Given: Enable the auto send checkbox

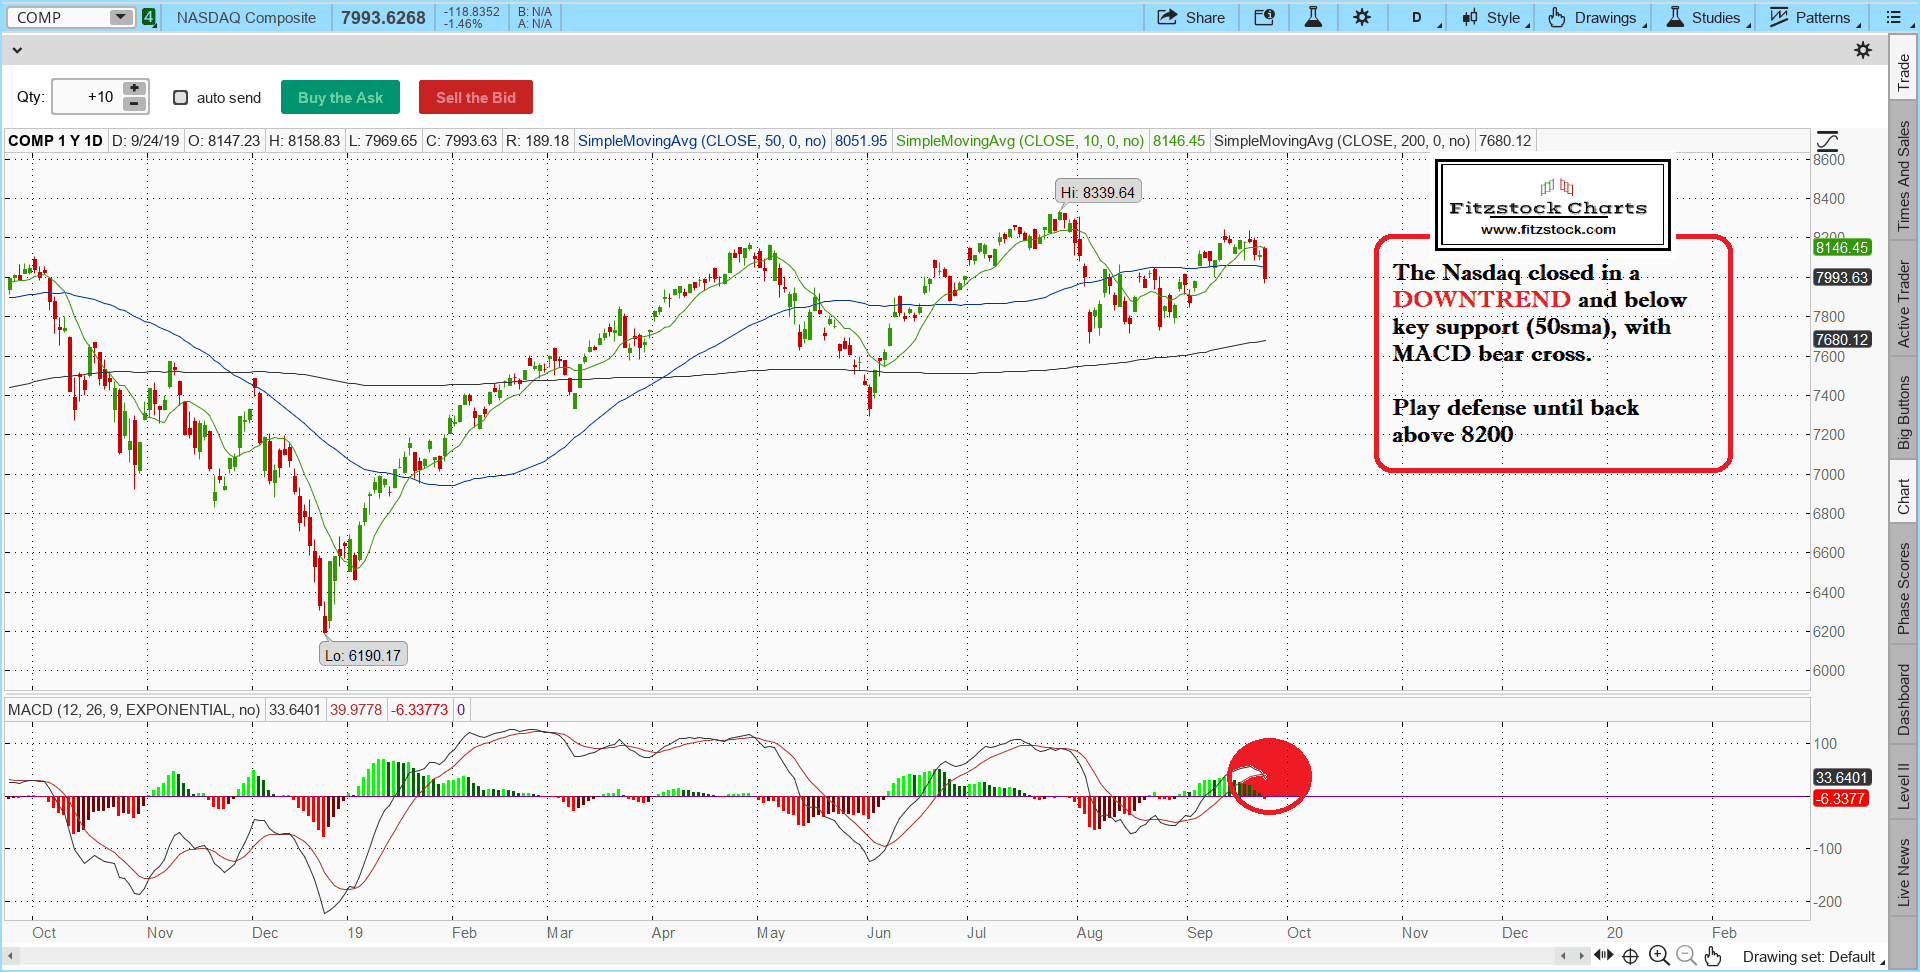Looking at the screenshot, I should 181,98.
